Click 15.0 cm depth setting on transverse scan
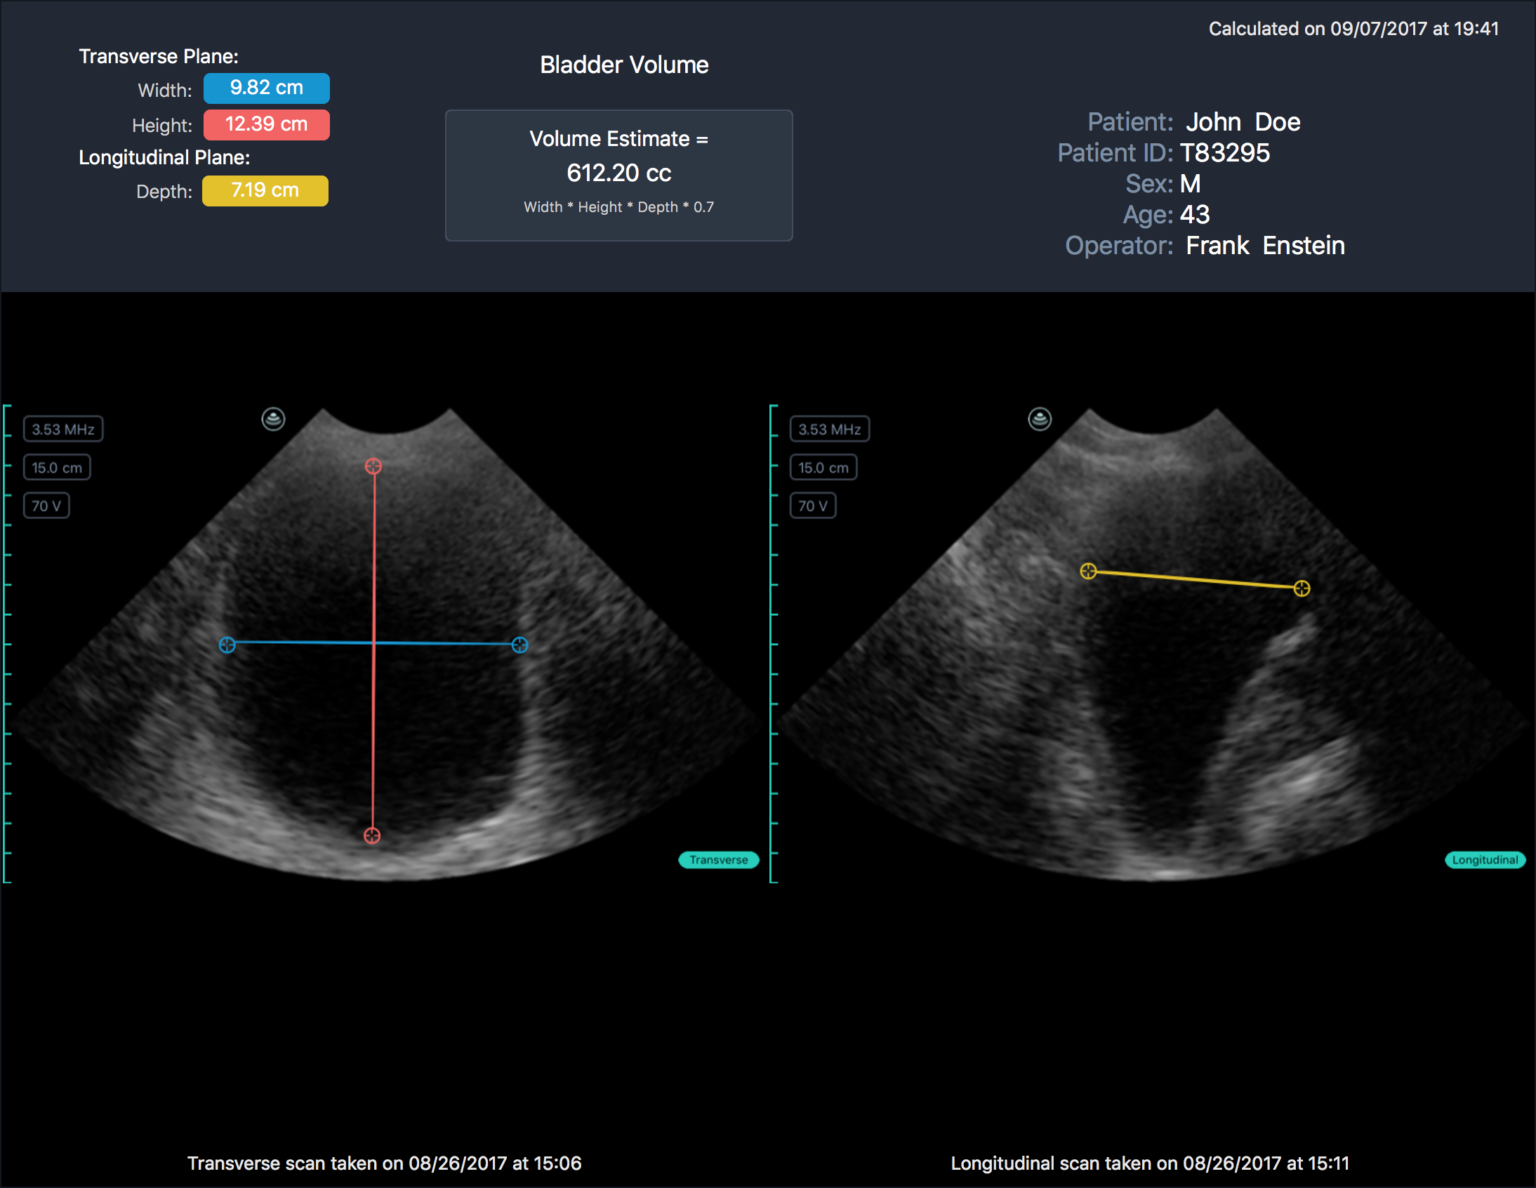The height and width of the screenshot is (1188, 1536). pos(57,468)
